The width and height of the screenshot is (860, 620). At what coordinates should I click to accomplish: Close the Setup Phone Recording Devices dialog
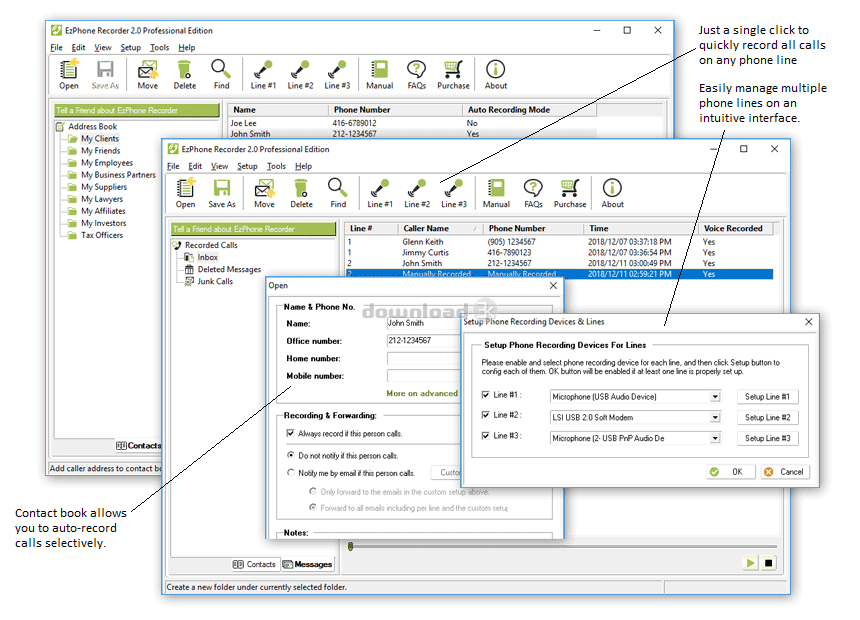pyautogui.click(x=808, y=322)
